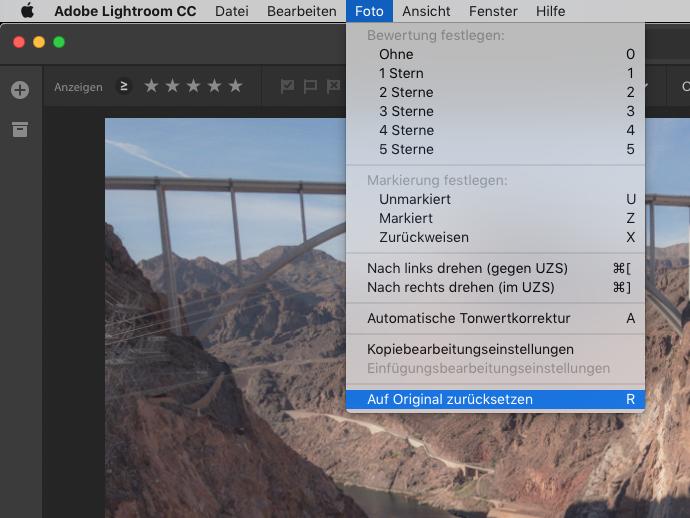Open the Hilfe menu
This screenshot has height=518, width=690.
click(550, 11)
